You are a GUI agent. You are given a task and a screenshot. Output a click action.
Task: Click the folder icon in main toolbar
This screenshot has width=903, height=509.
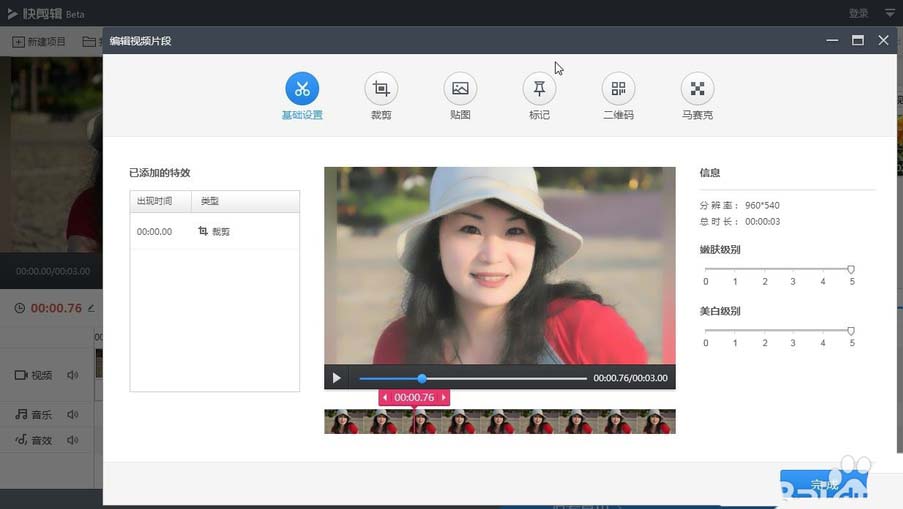[89, 41]
